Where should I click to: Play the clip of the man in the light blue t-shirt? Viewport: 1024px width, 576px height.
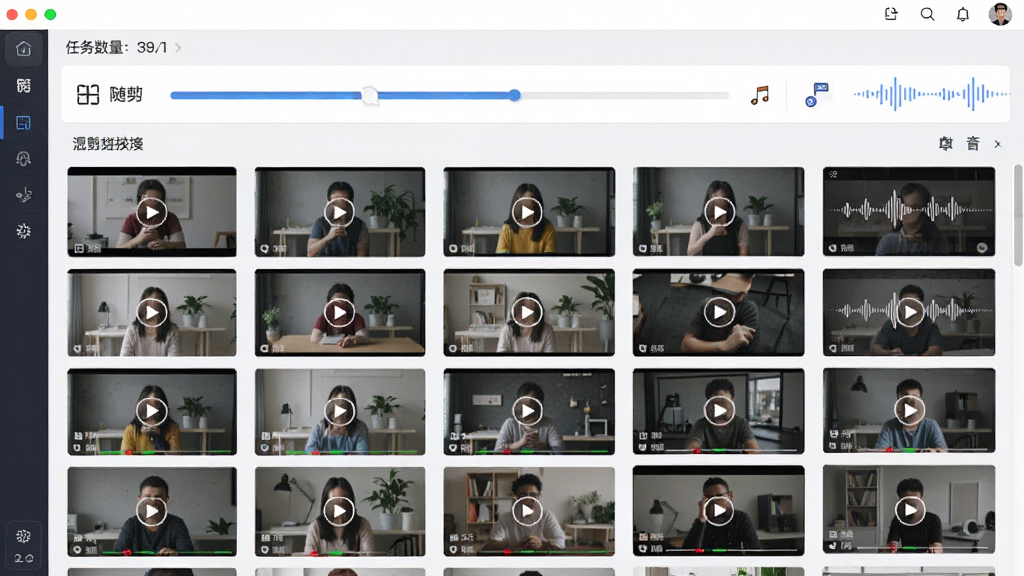tap(910, 410)
